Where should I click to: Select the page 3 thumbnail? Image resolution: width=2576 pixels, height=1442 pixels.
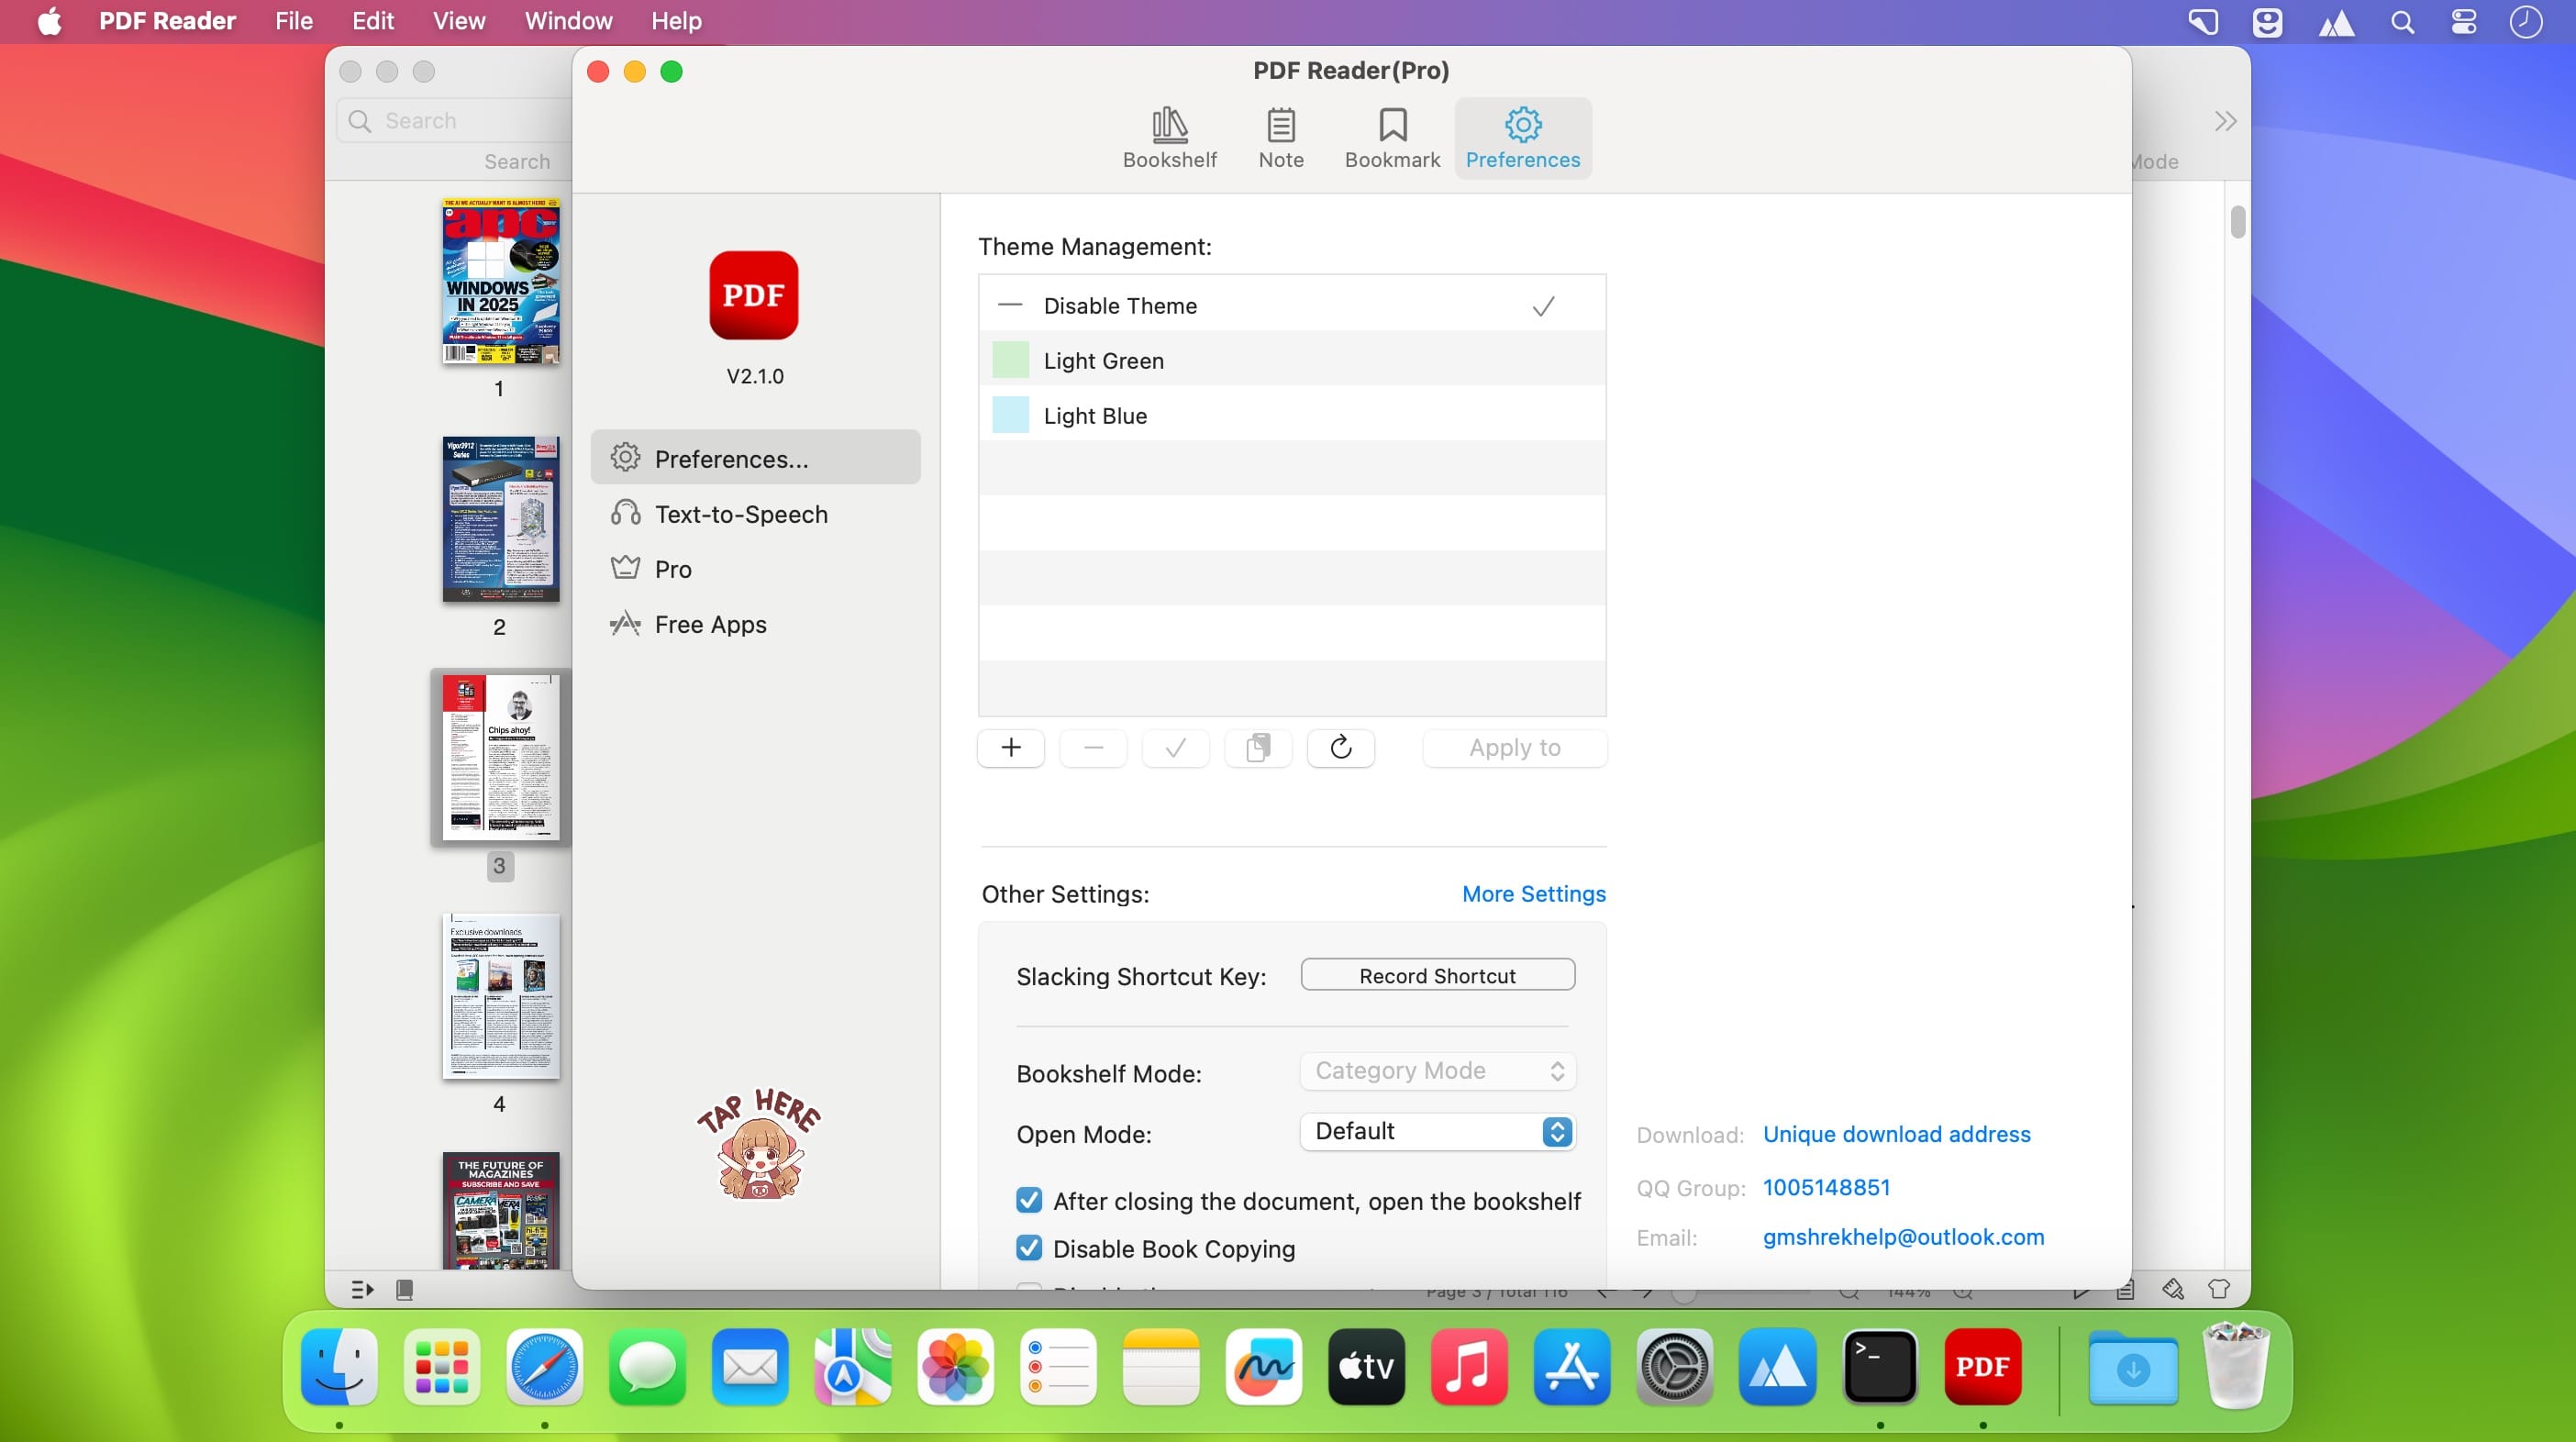(x=501, y=757)
